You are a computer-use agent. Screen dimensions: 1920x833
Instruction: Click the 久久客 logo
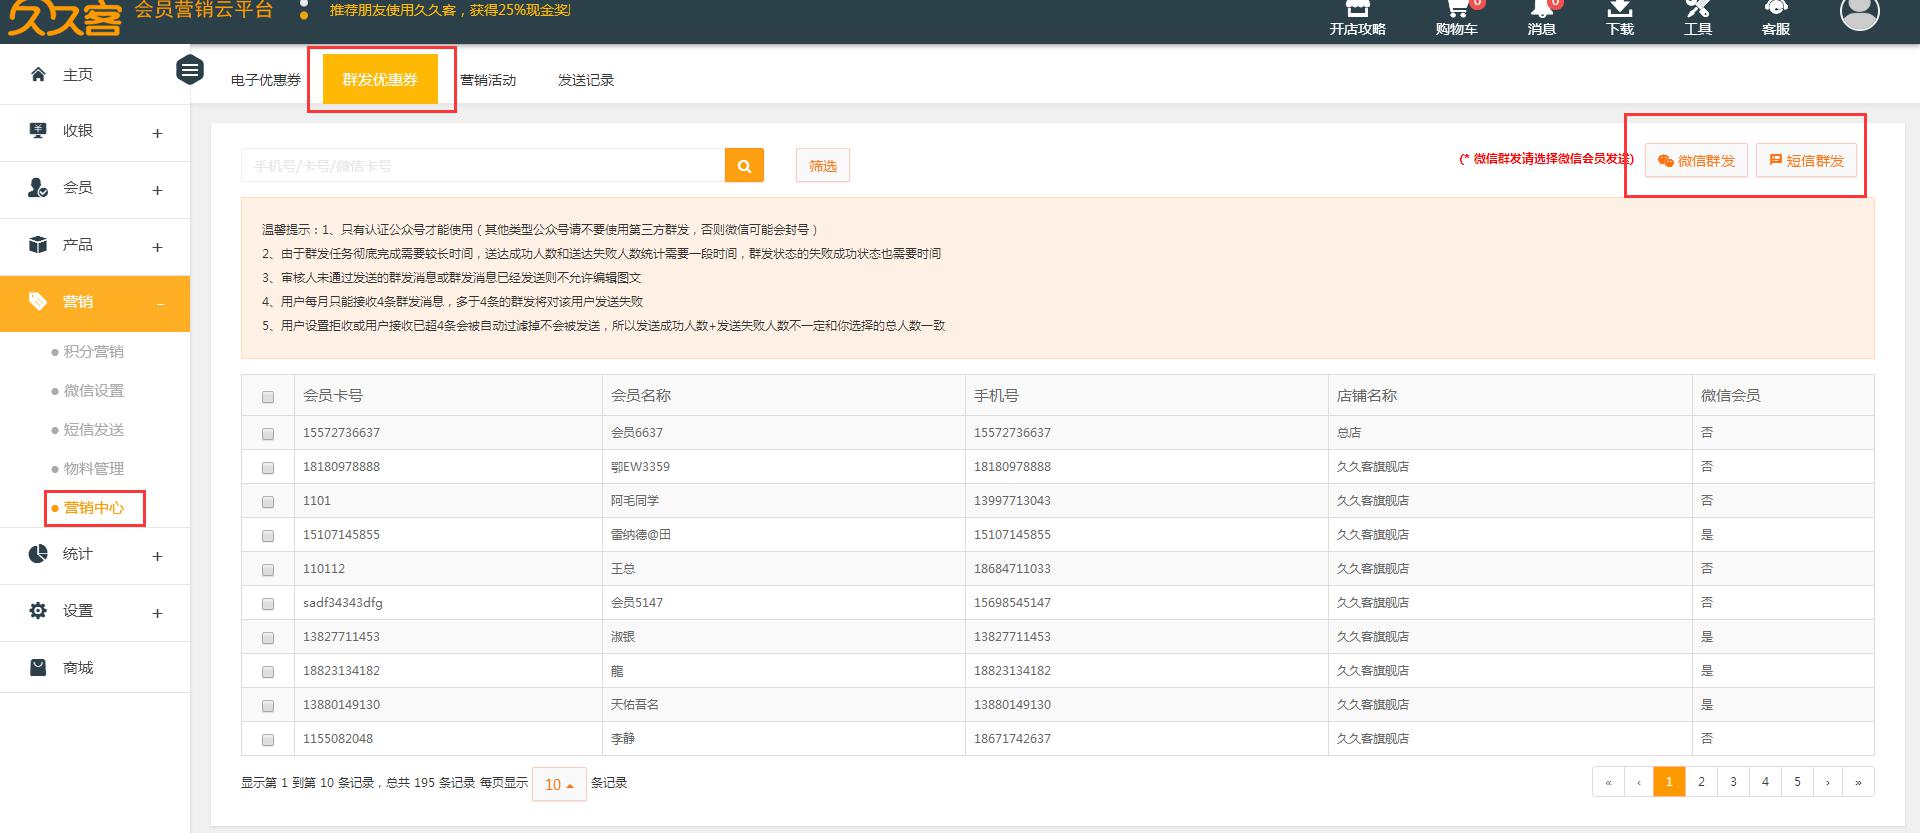(x=65, y=18)
